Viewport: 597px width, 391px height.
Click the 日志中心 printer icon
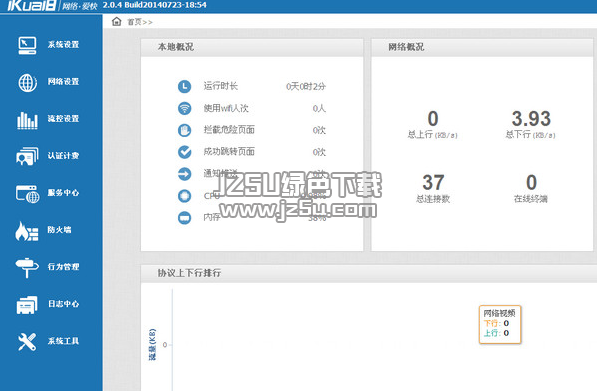[x=27, y=305]
